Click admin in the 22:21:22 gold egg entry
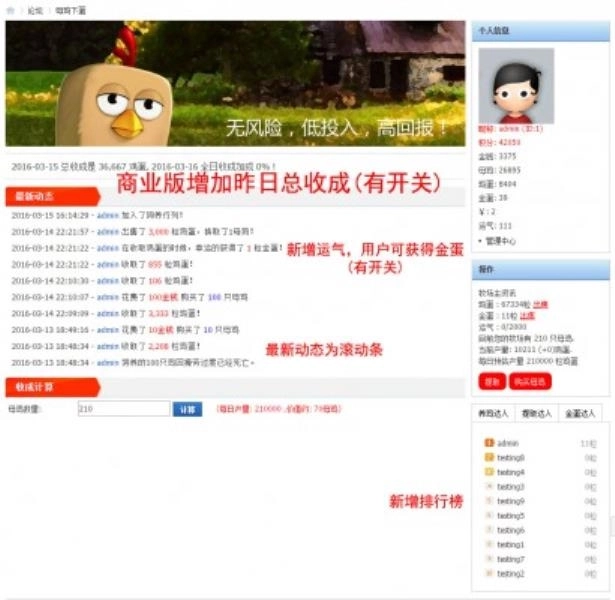 point(108,248)
